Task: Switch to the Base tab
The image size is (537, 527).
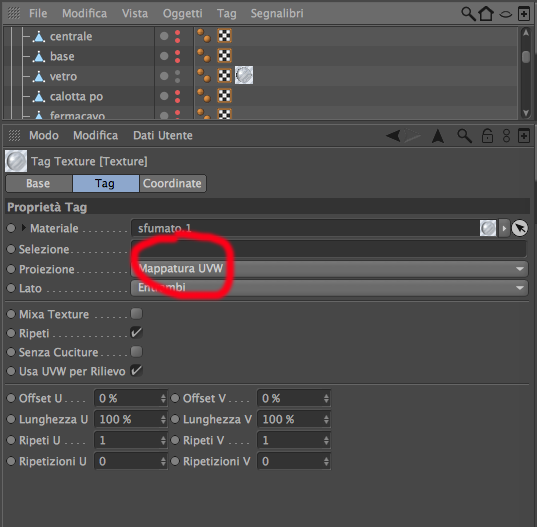Action: pyautogui.click(x=39, y=183)
